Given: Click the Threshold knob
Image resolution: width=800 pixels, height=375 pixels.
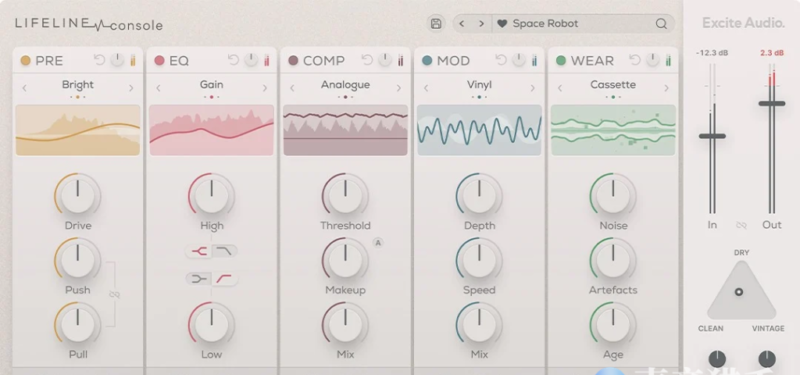Looking at the screenshot, I should [x=345, y=195].
